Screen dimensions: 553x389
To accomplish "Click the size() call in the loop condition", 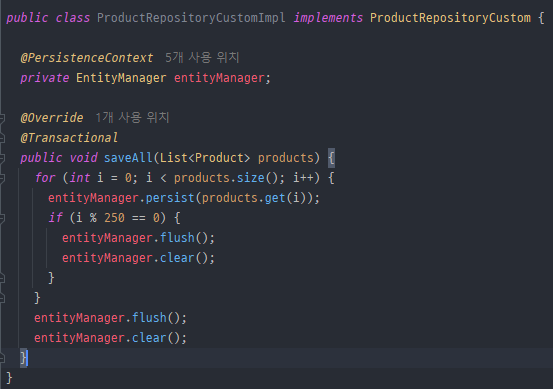I will pyautogui.click(x=257, y=178).
